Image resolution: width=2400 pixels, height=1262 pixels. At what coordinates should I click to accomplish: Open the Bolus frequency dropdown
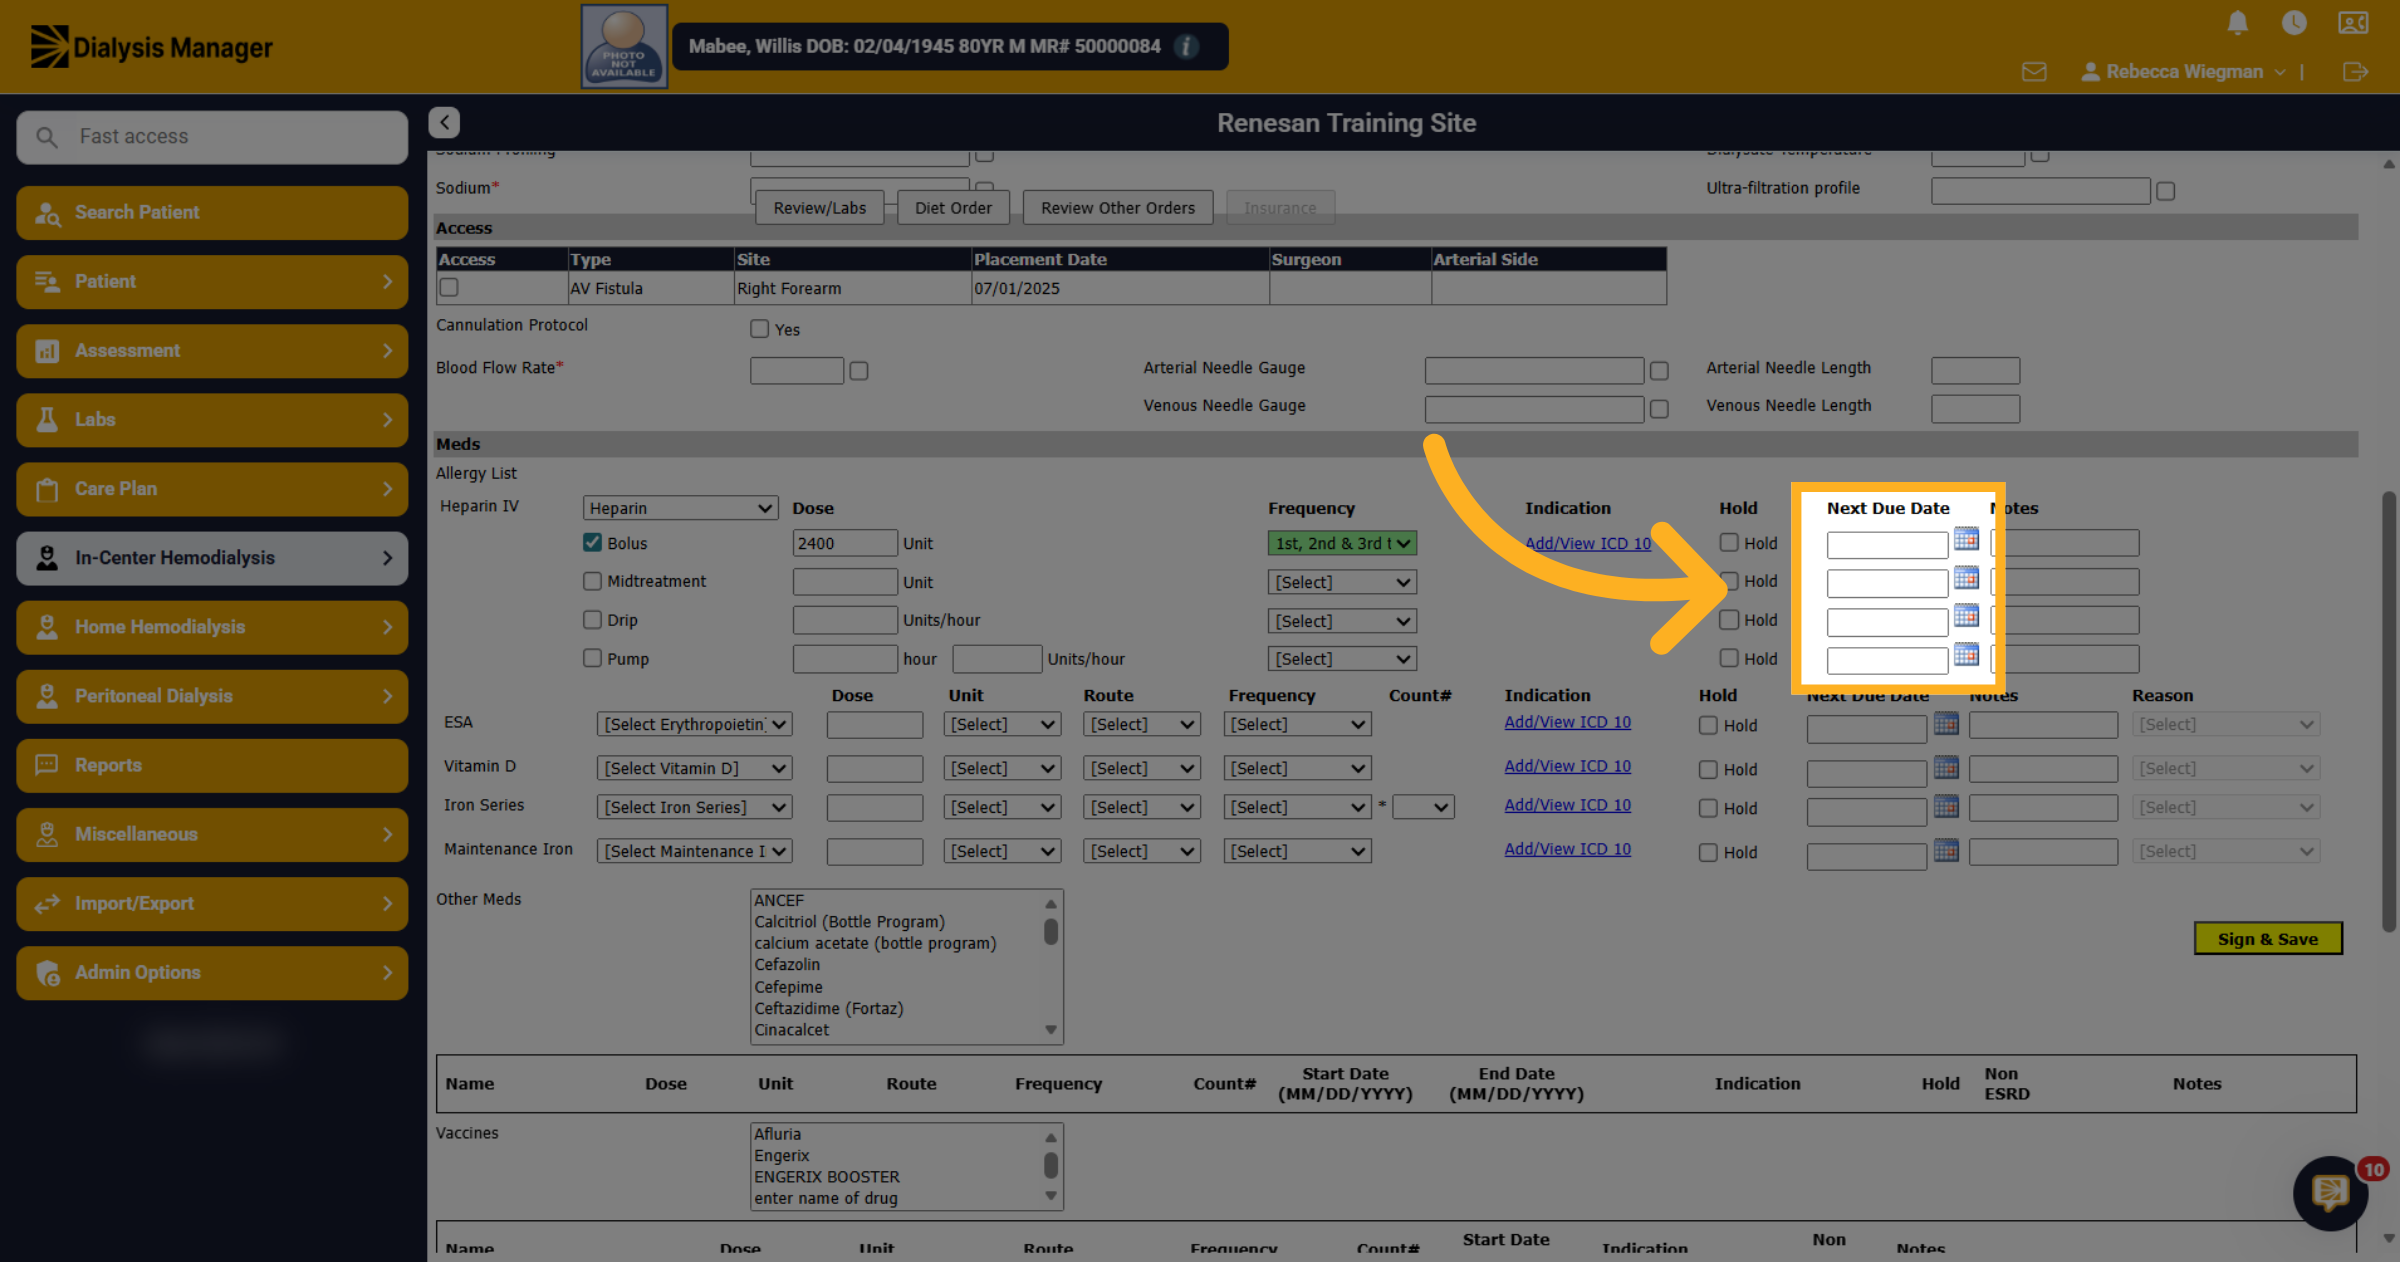(x=1342, y=543)
